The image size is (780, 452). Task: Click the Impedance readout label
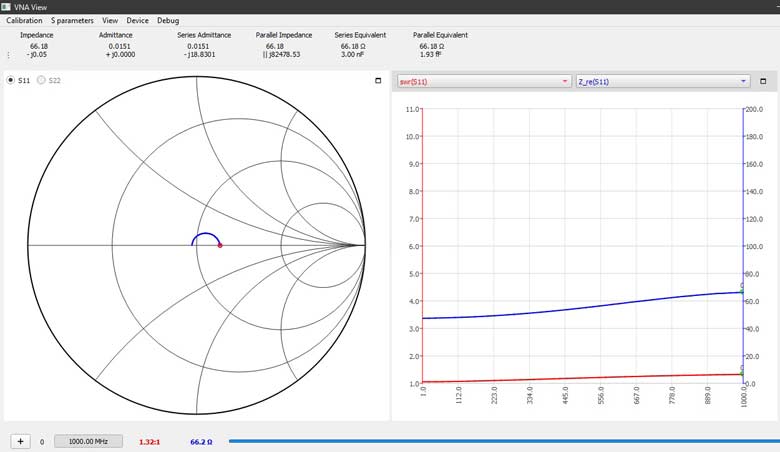point(37,35)
